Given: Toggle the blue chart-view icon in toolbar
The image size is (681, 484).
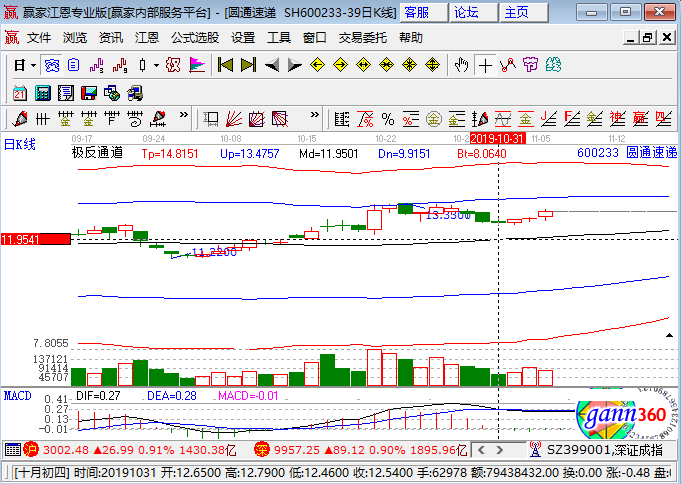Looking at the screenshot, I should pyautogui.click(x=52, y=66).
